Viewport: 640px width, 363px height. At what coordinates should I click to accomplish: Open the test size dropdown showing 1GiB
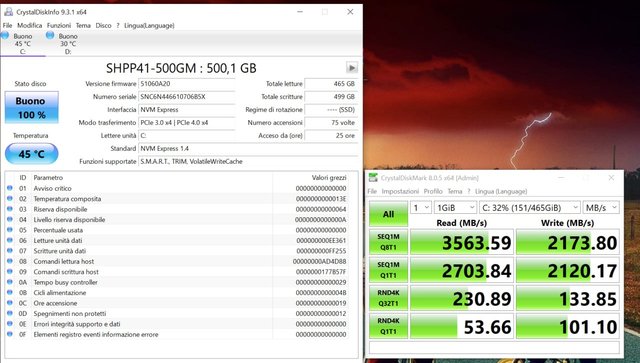455,208
